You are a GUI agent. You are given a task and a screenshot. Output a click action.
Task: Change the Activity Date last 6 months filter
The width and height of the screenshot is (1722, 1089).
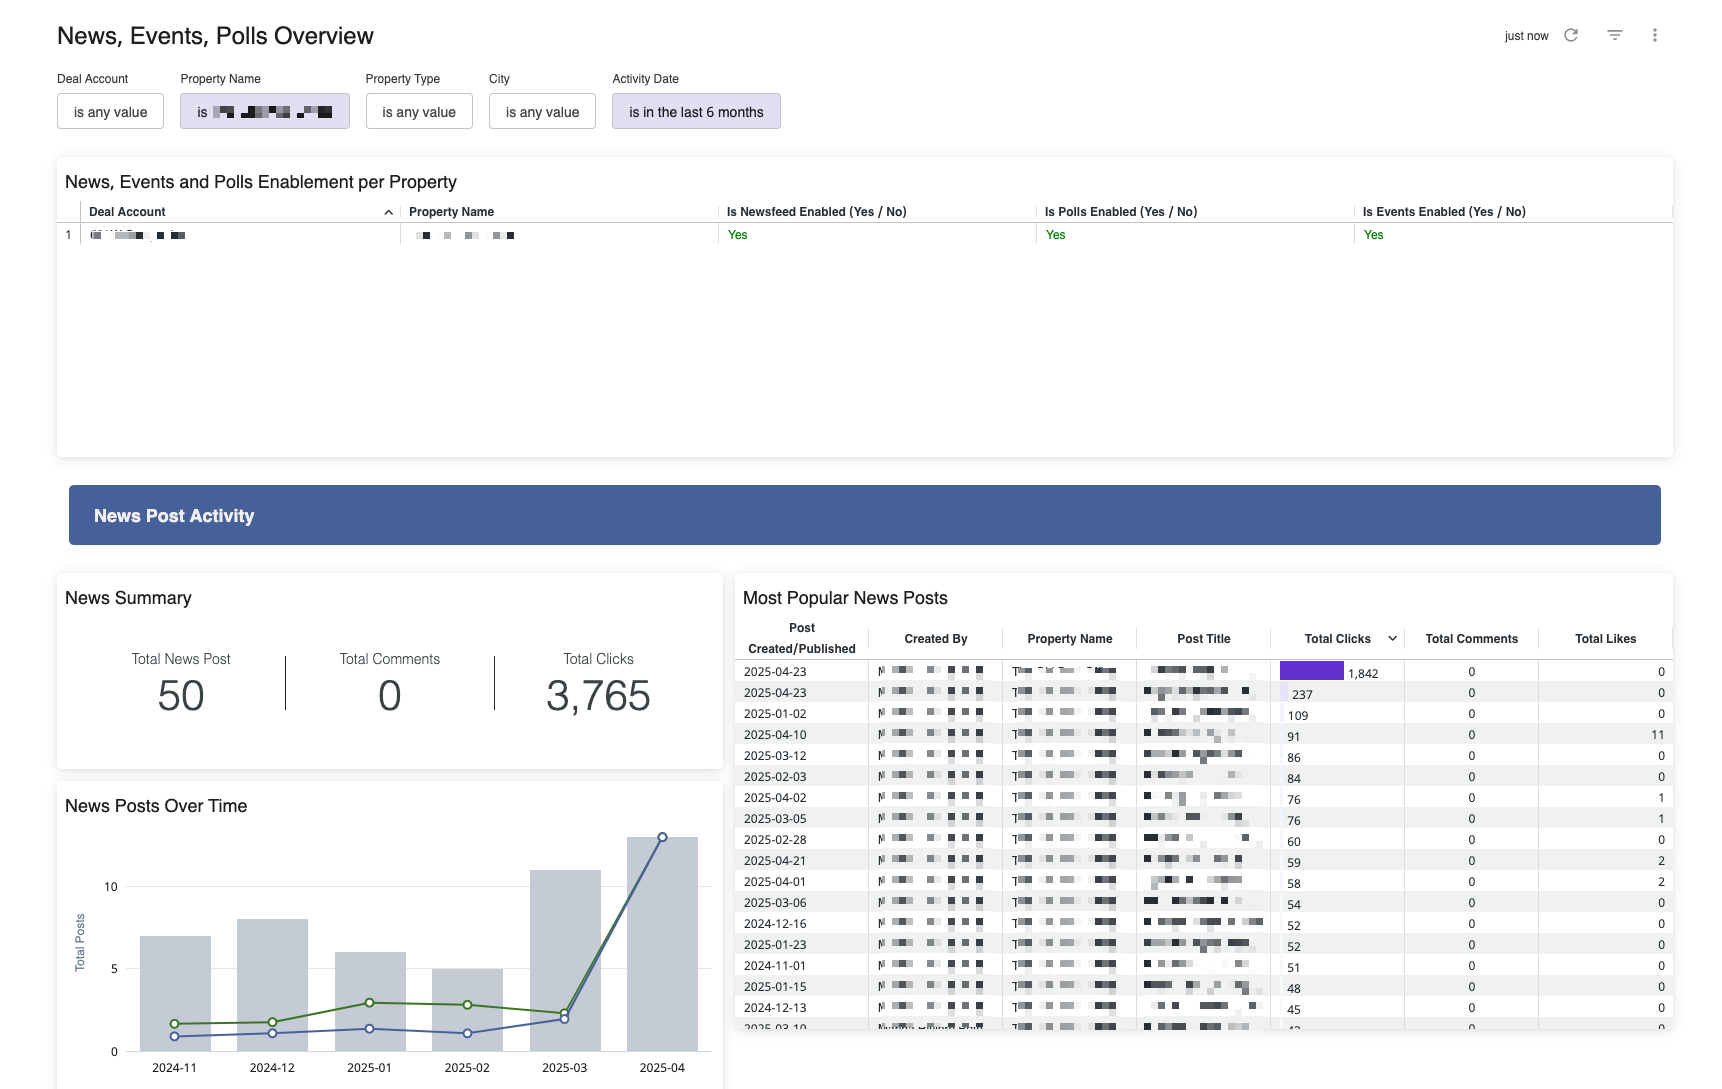tap(696, 112)
